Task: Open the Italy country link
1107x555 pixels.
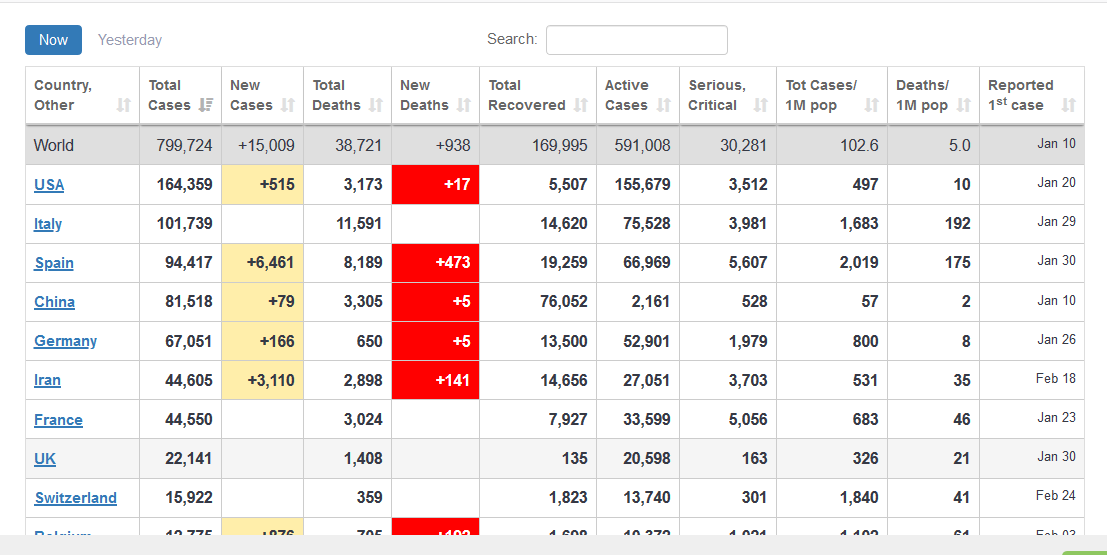Action: pos(48,224)
